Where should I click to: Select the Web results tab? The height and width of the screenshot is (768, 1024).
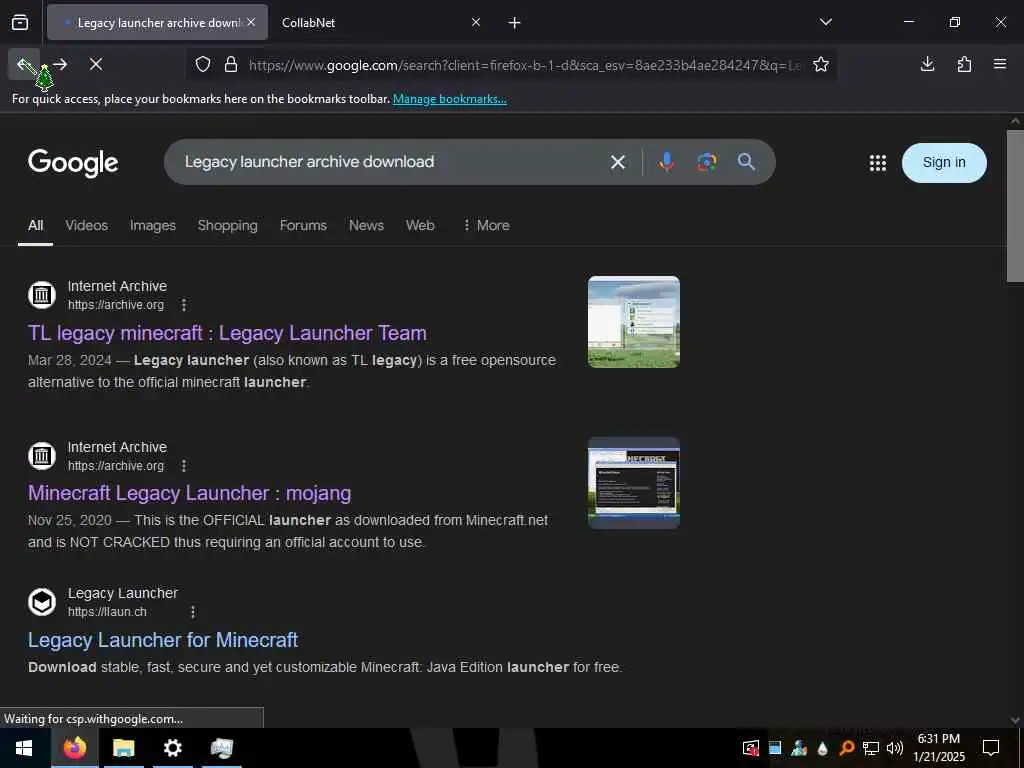[x=420, y=225]
